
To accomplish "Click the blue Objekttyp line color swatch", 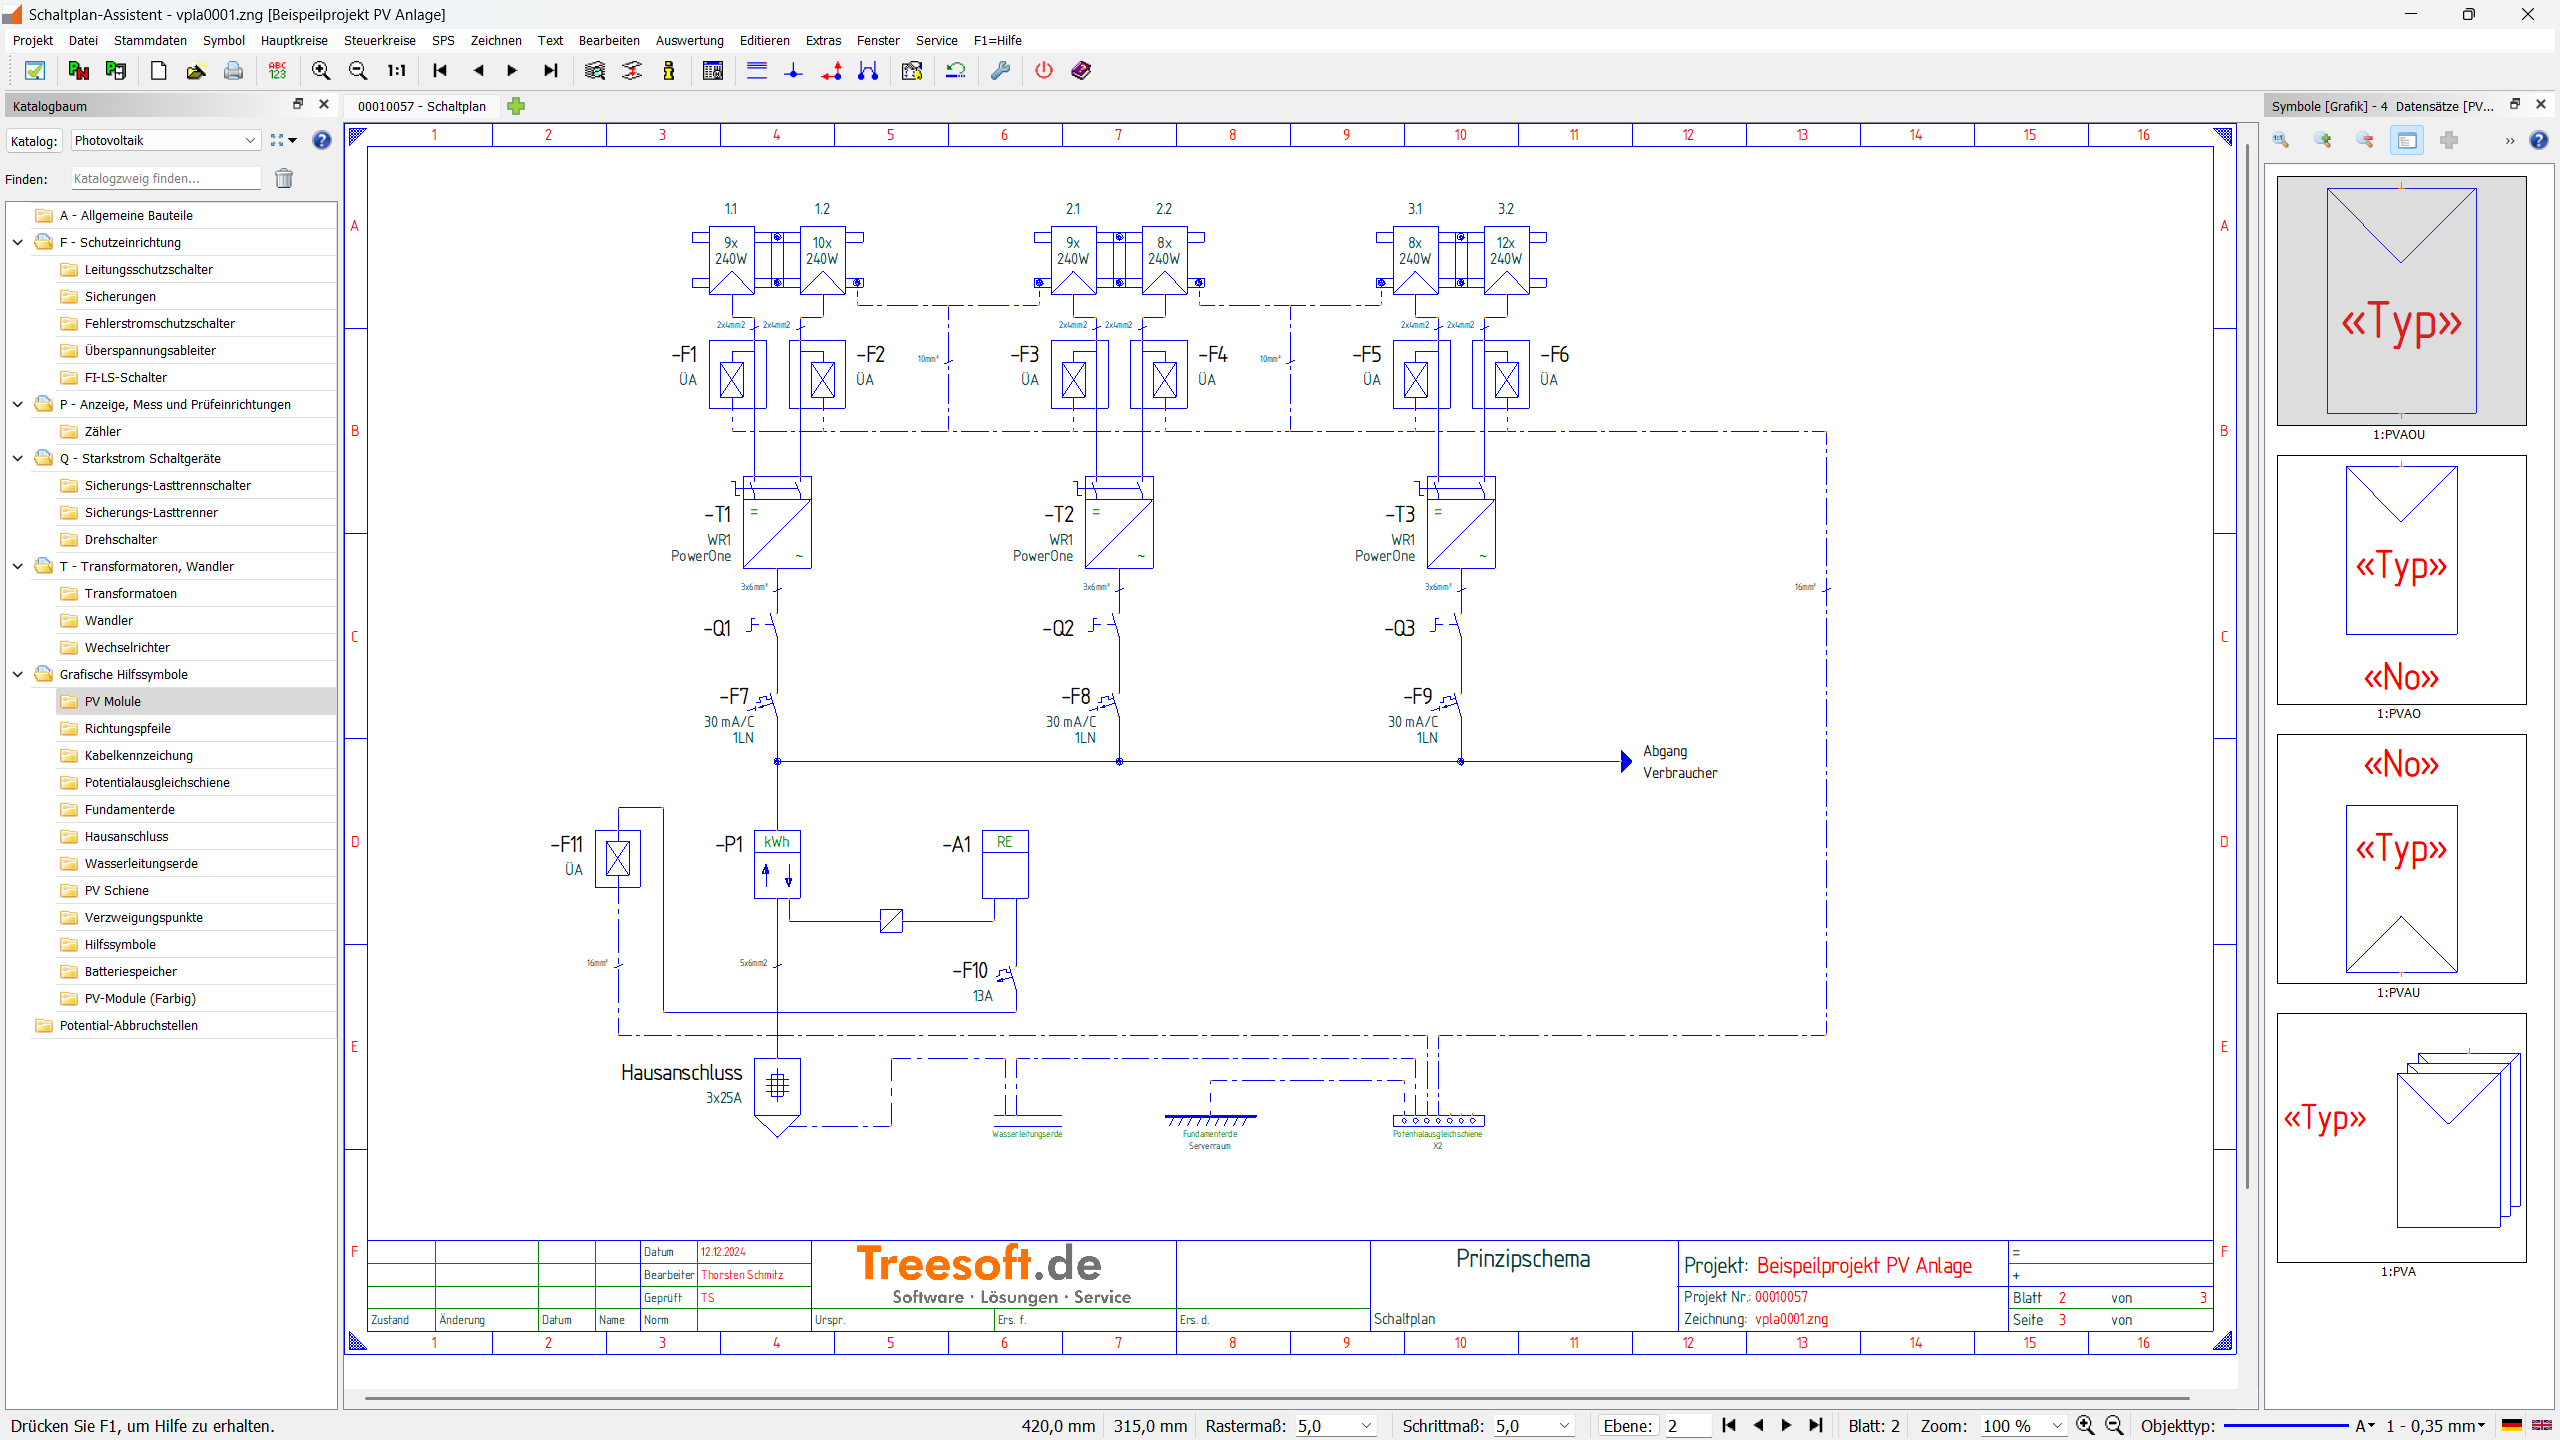I will (x=2286, y=1426).
